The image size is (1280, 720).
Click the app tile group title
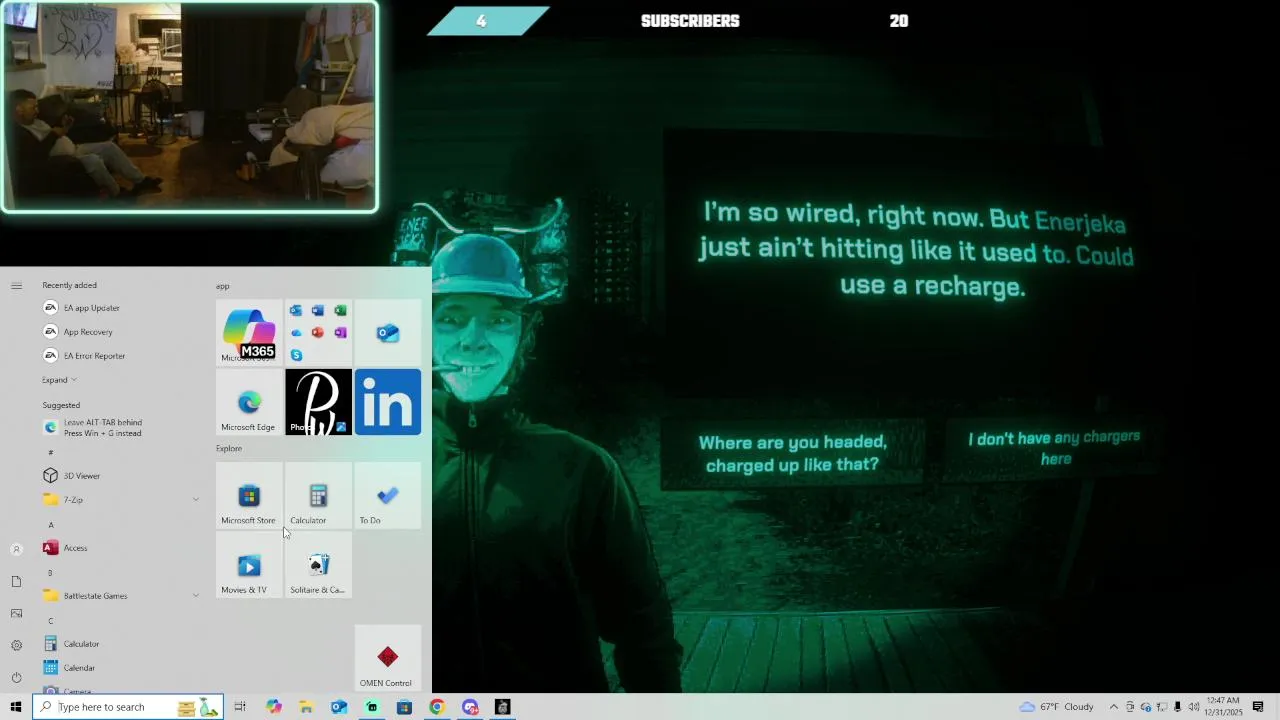coord(223,287)
